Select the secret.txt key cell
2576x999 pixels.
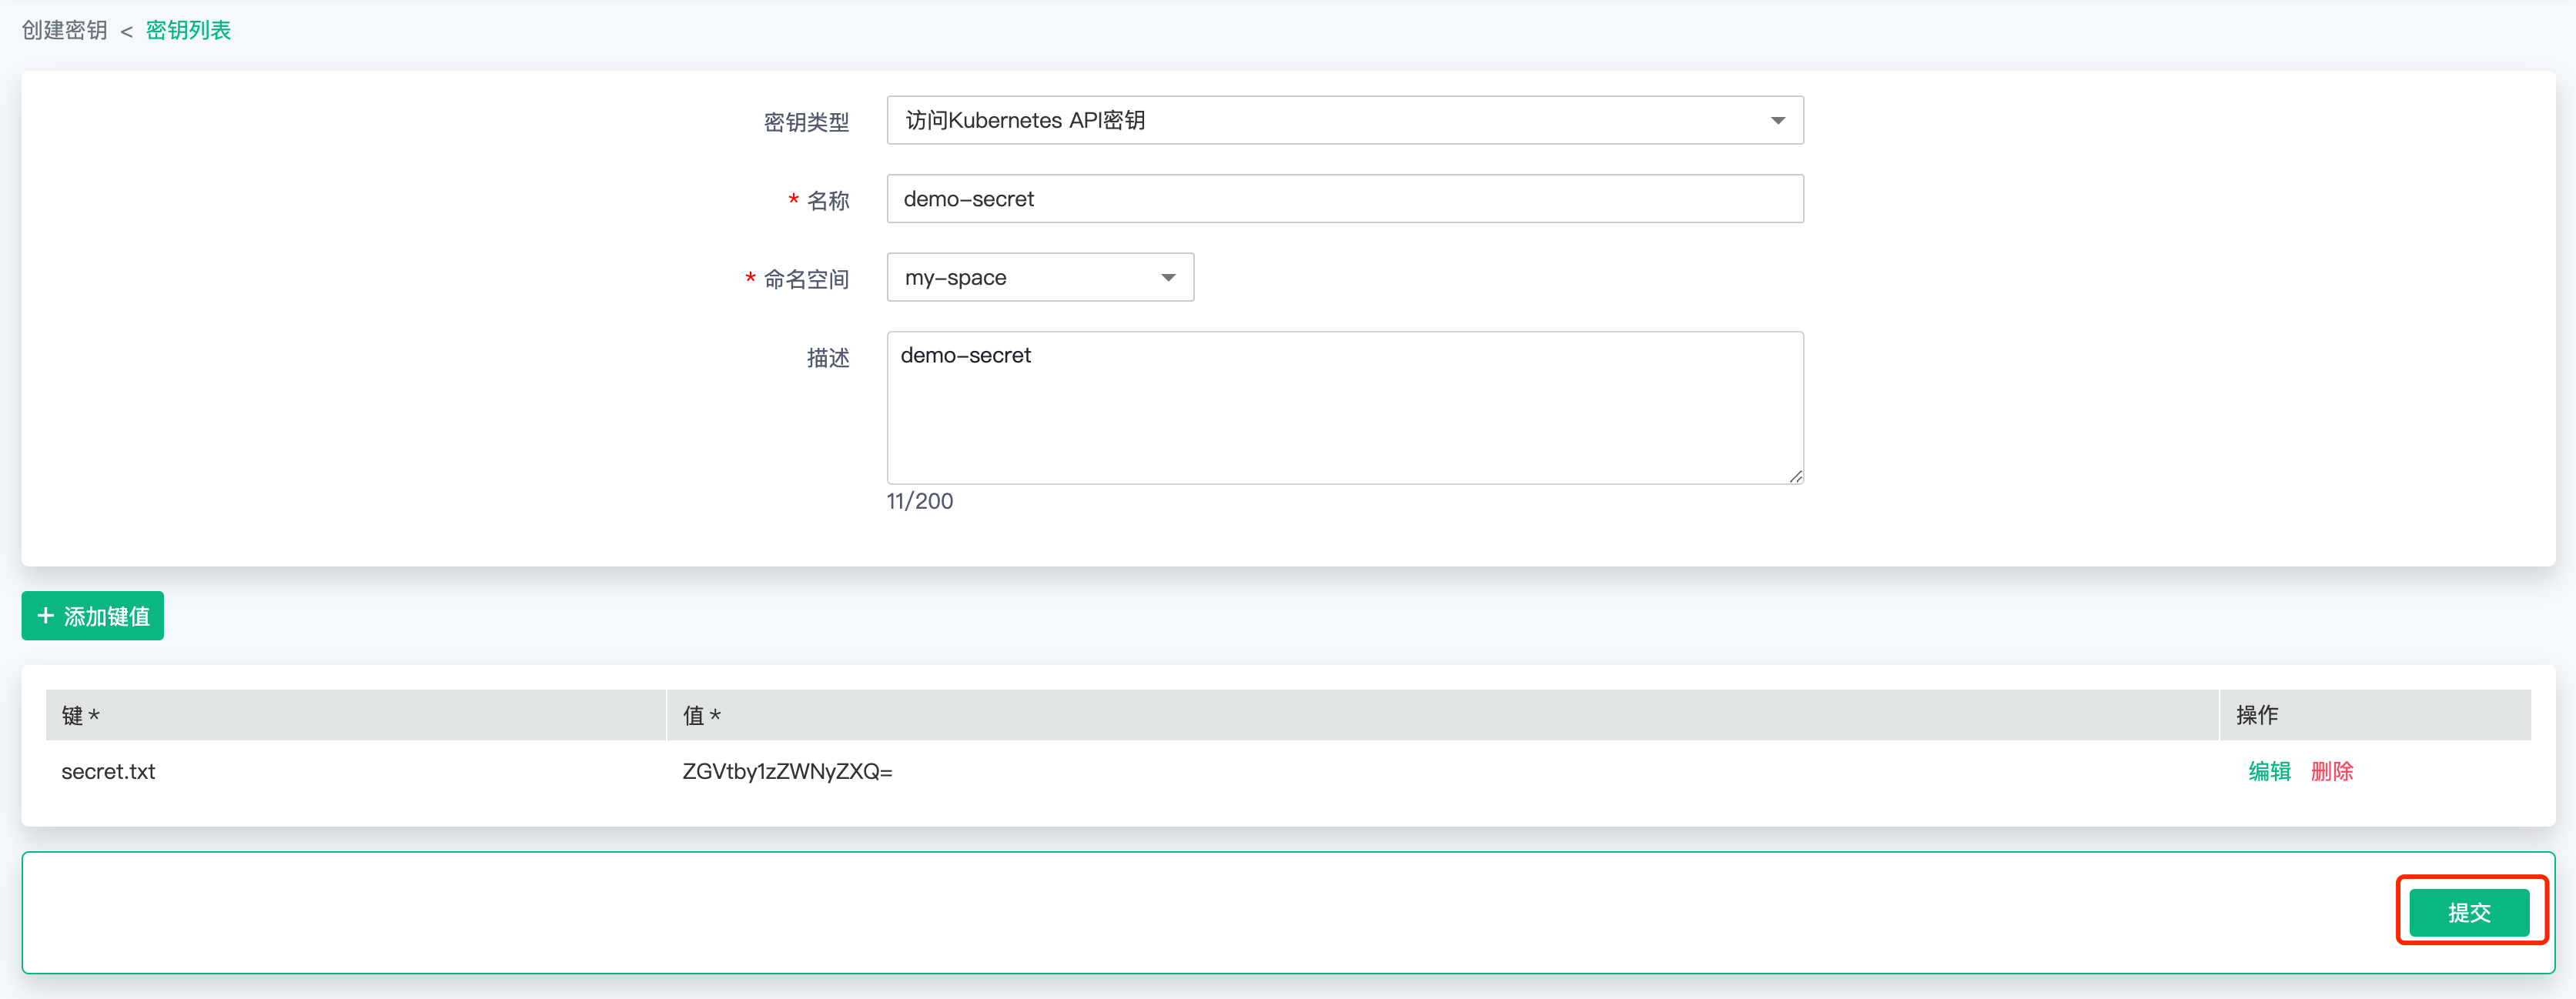[x=108, y=771]
